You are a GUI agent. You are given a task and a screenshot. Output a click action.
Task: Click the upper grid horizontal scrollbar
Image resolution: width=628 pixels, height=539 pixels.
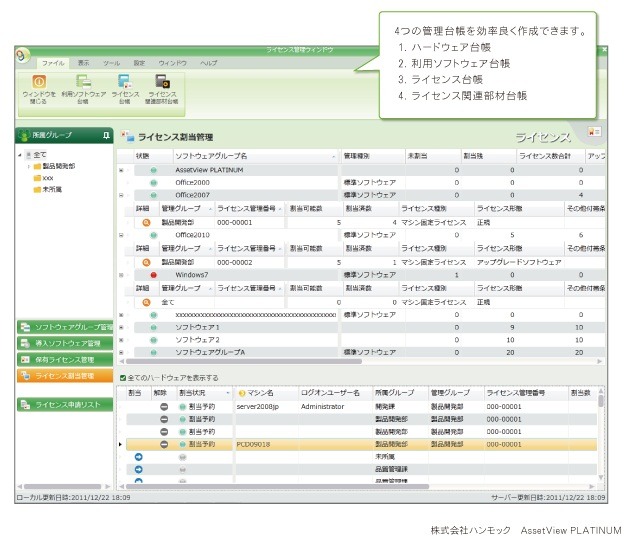244,361
